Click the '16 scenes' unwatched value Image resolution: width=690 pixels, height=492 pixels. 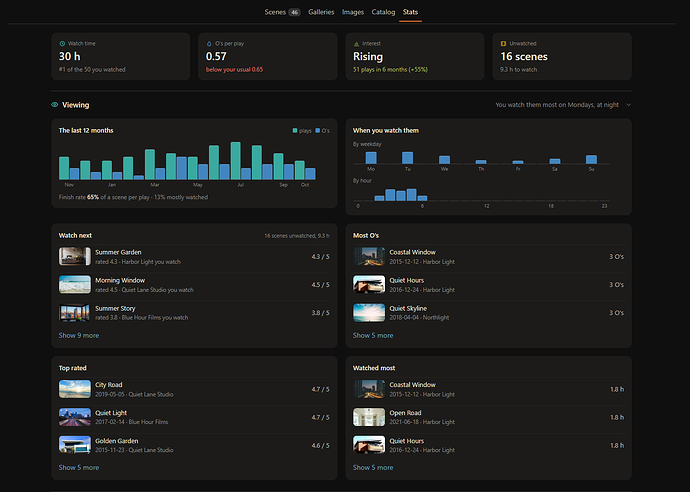point(524,56)
